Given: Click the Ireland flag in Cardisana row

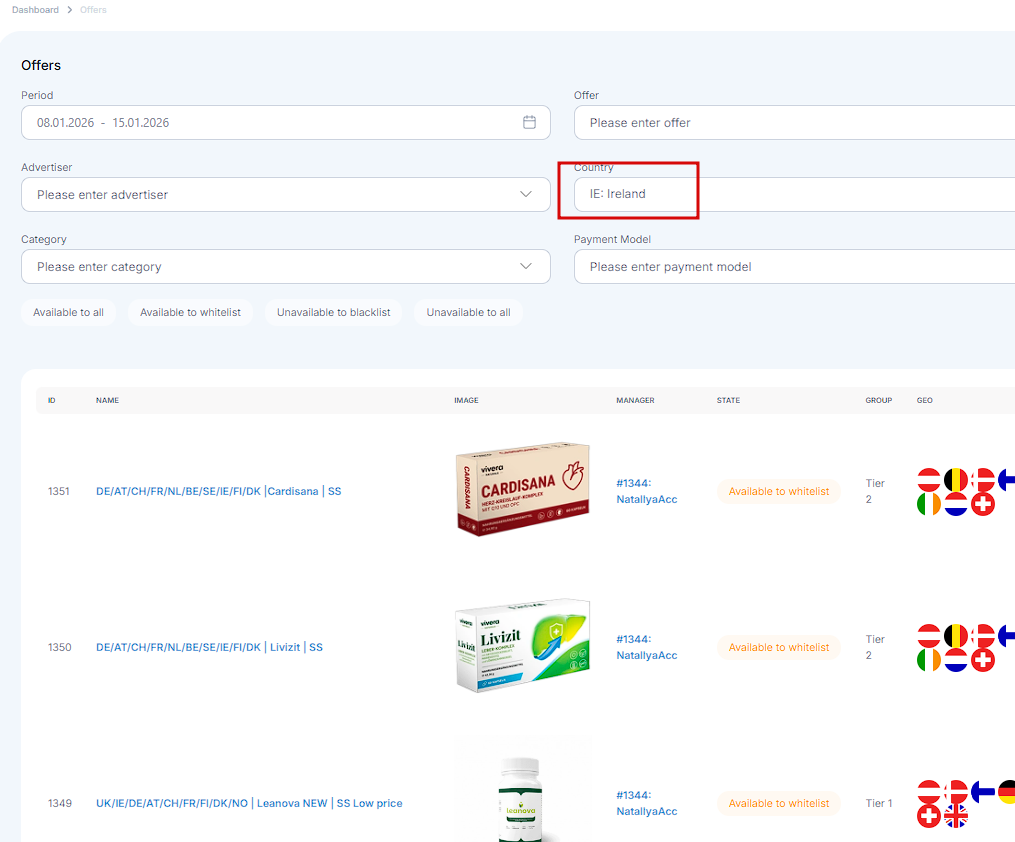Looking at the screenshot, I should tap(929, 504).
